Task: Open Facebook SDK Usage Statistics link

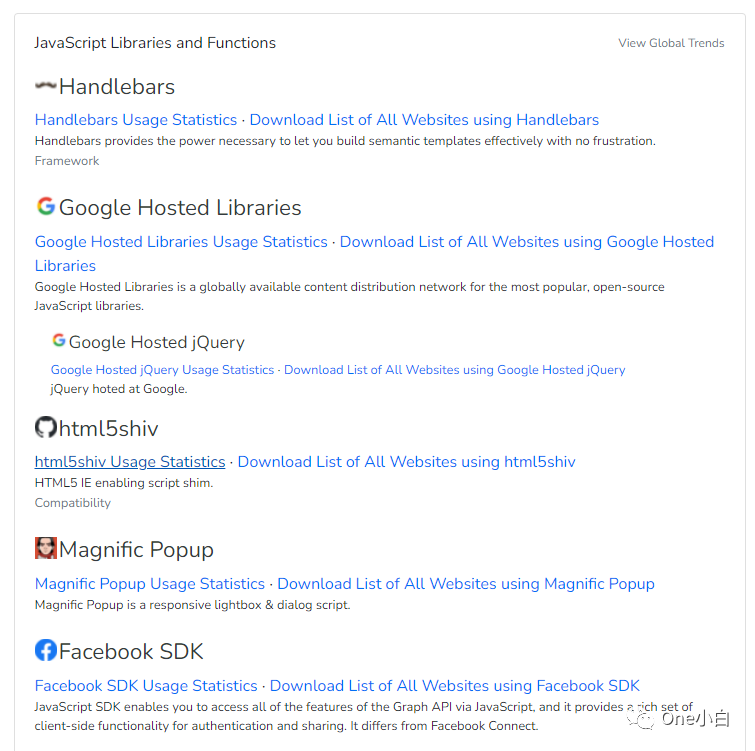Action: pos(146,686)
